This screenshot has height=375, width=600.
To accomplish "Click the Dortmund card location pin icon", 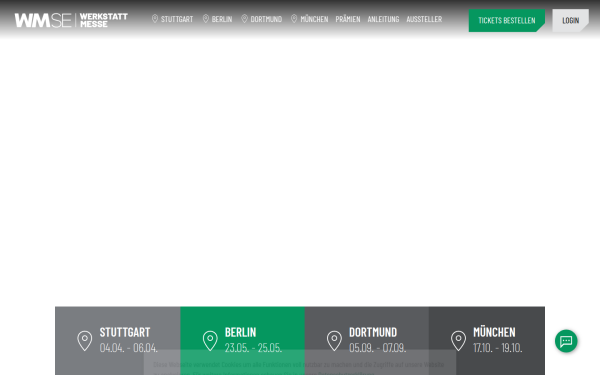I will click(334, 341).
